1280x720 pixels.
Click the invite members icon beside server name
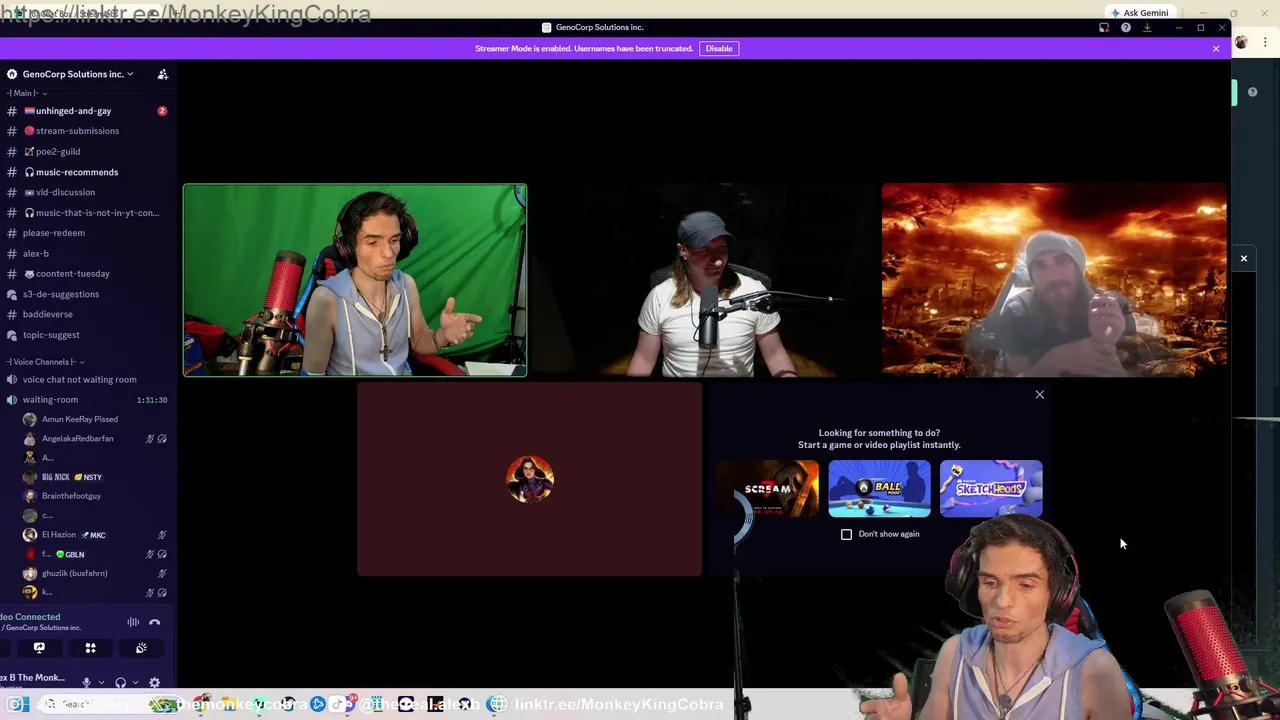[x=163, y=74]
